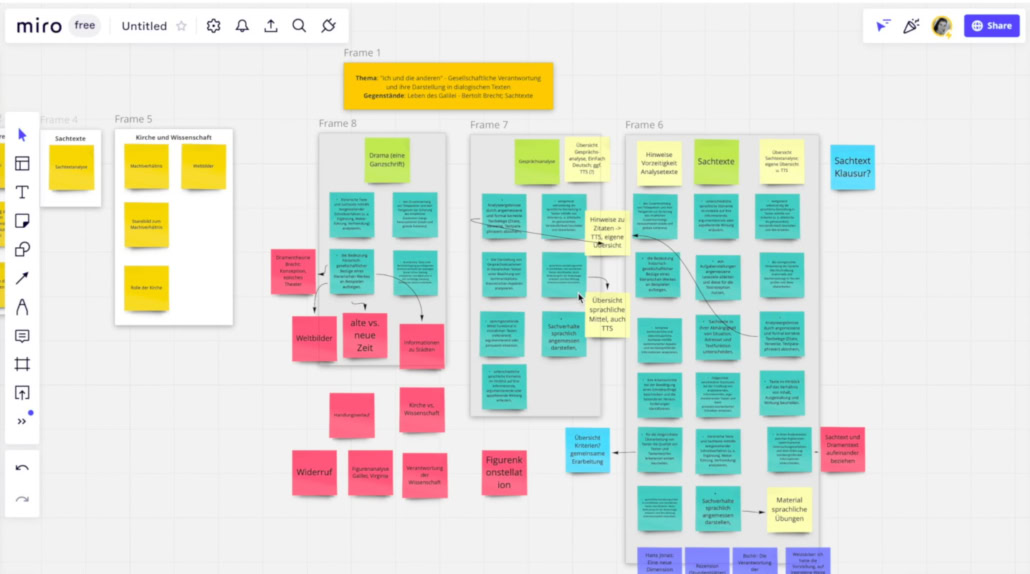This screenshot has width=1030, height=574.
Task: Click the reactions party popper icon
Action: click(911, 26)
